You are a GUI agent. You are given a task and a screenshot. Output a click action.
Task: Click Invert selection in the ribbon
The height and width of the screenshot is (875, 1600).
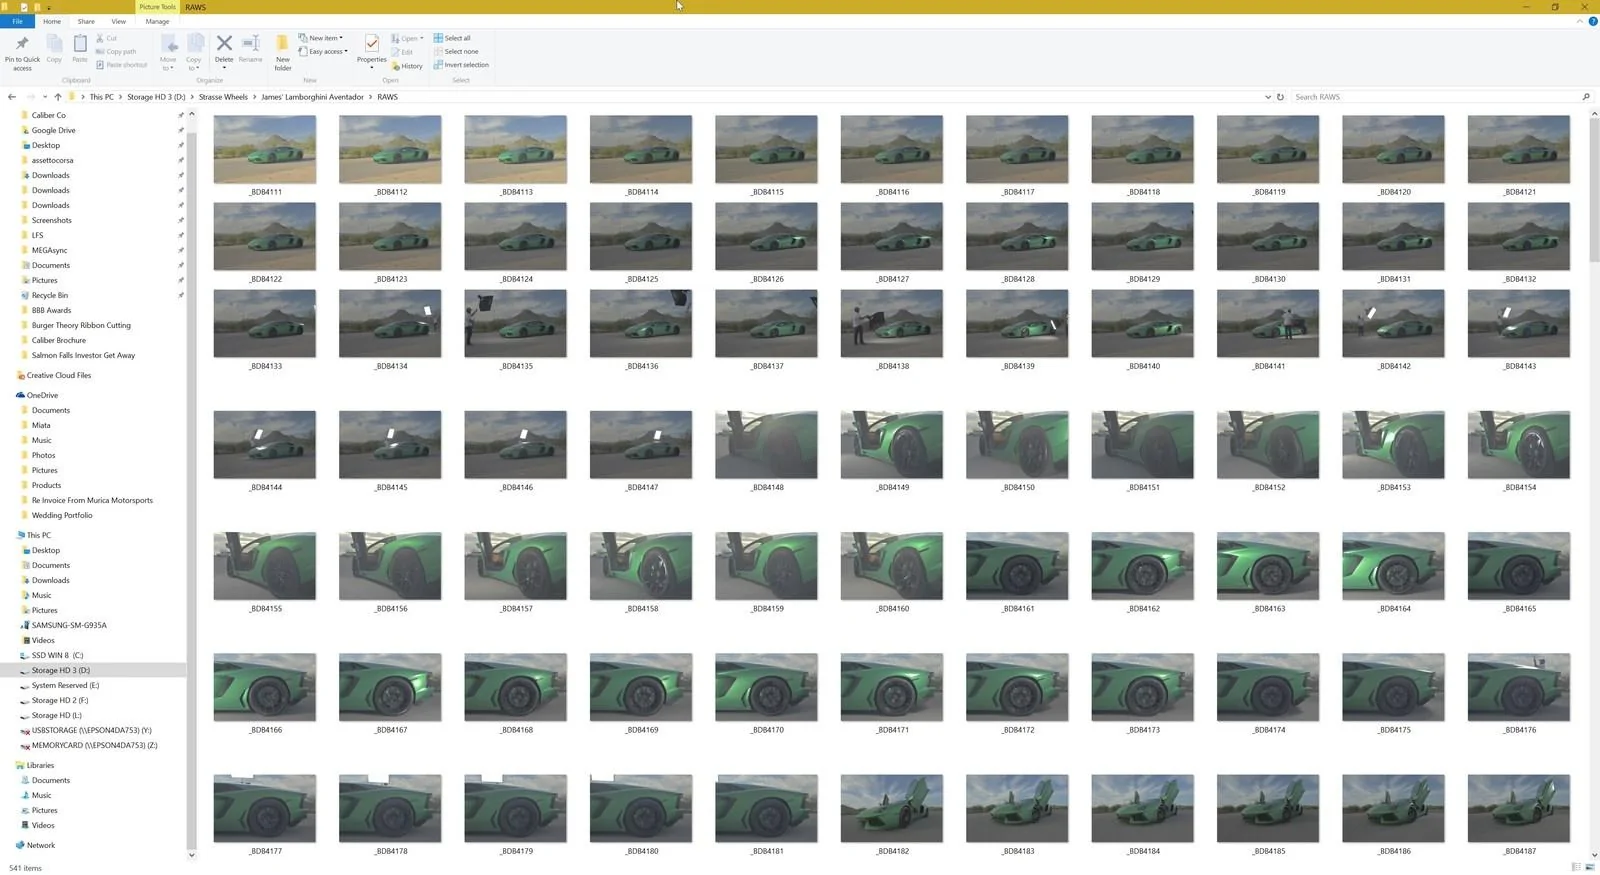[x=461, y=65]
